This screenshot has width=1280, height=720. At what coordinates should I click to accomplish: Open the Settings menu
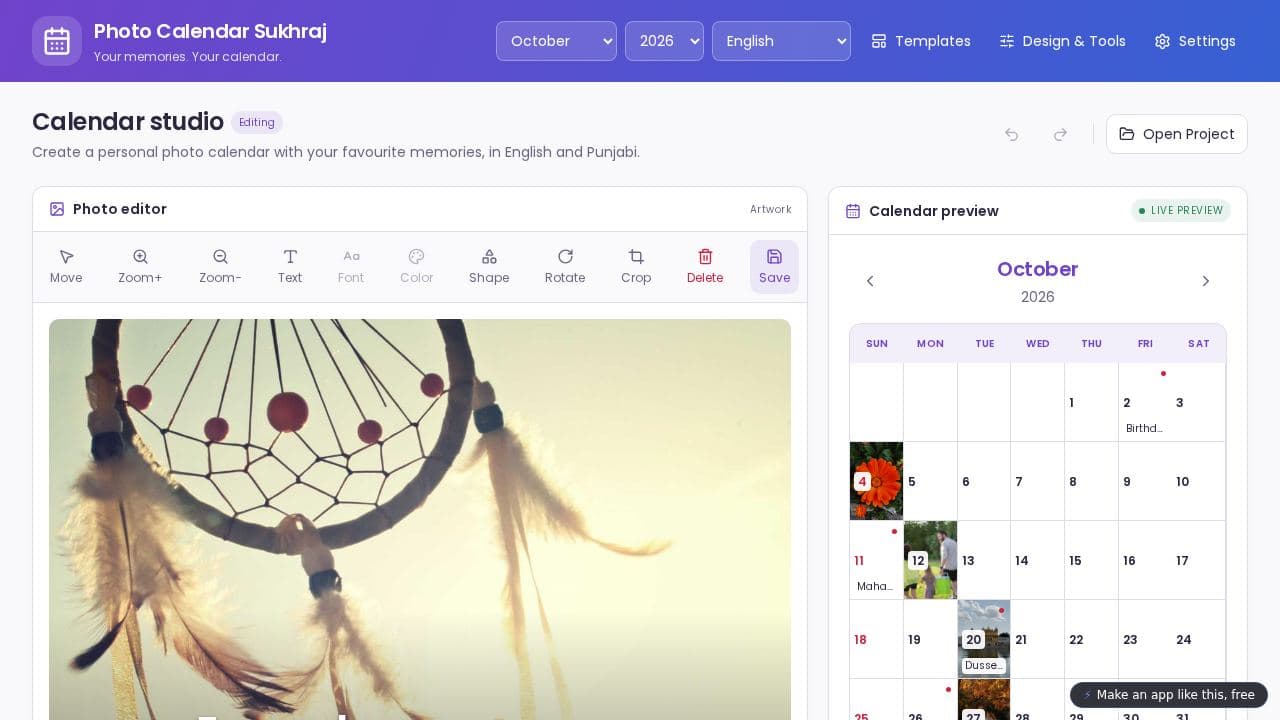(1195, 41)
